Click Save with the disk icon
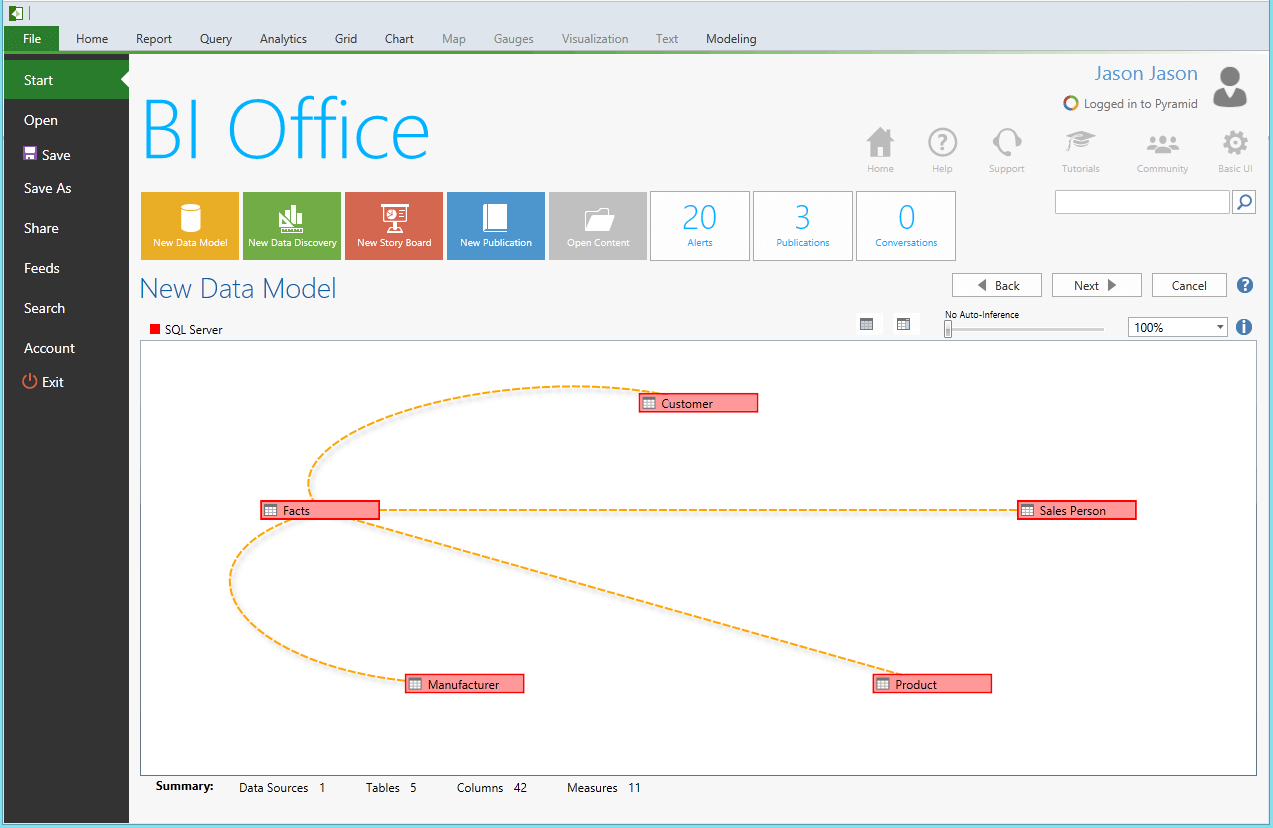 coord(46,155)
